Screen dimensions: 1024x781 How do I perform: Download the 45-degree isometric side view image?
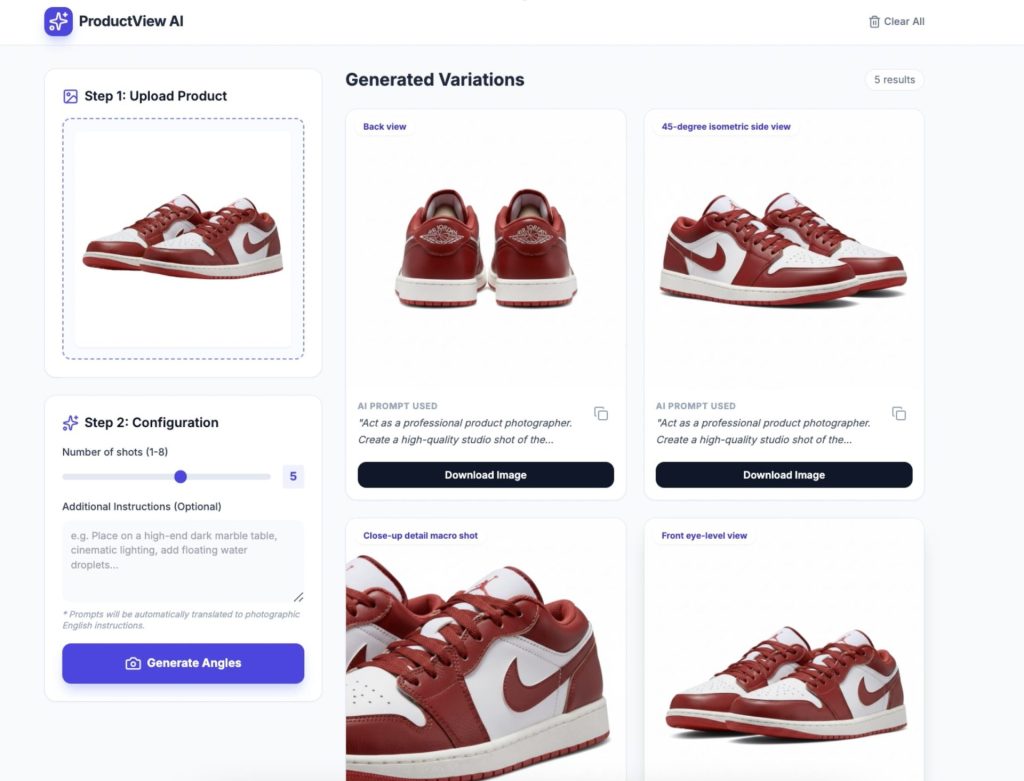(783, 475)
